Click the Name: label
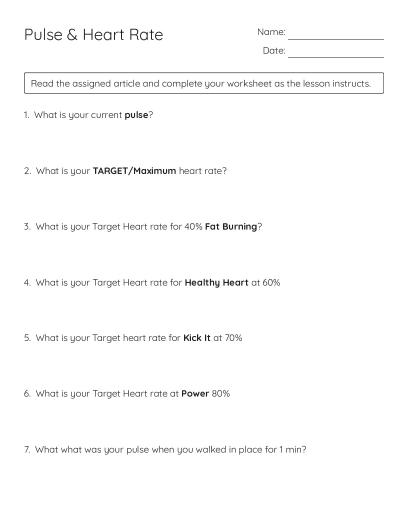 coord(271,32)
